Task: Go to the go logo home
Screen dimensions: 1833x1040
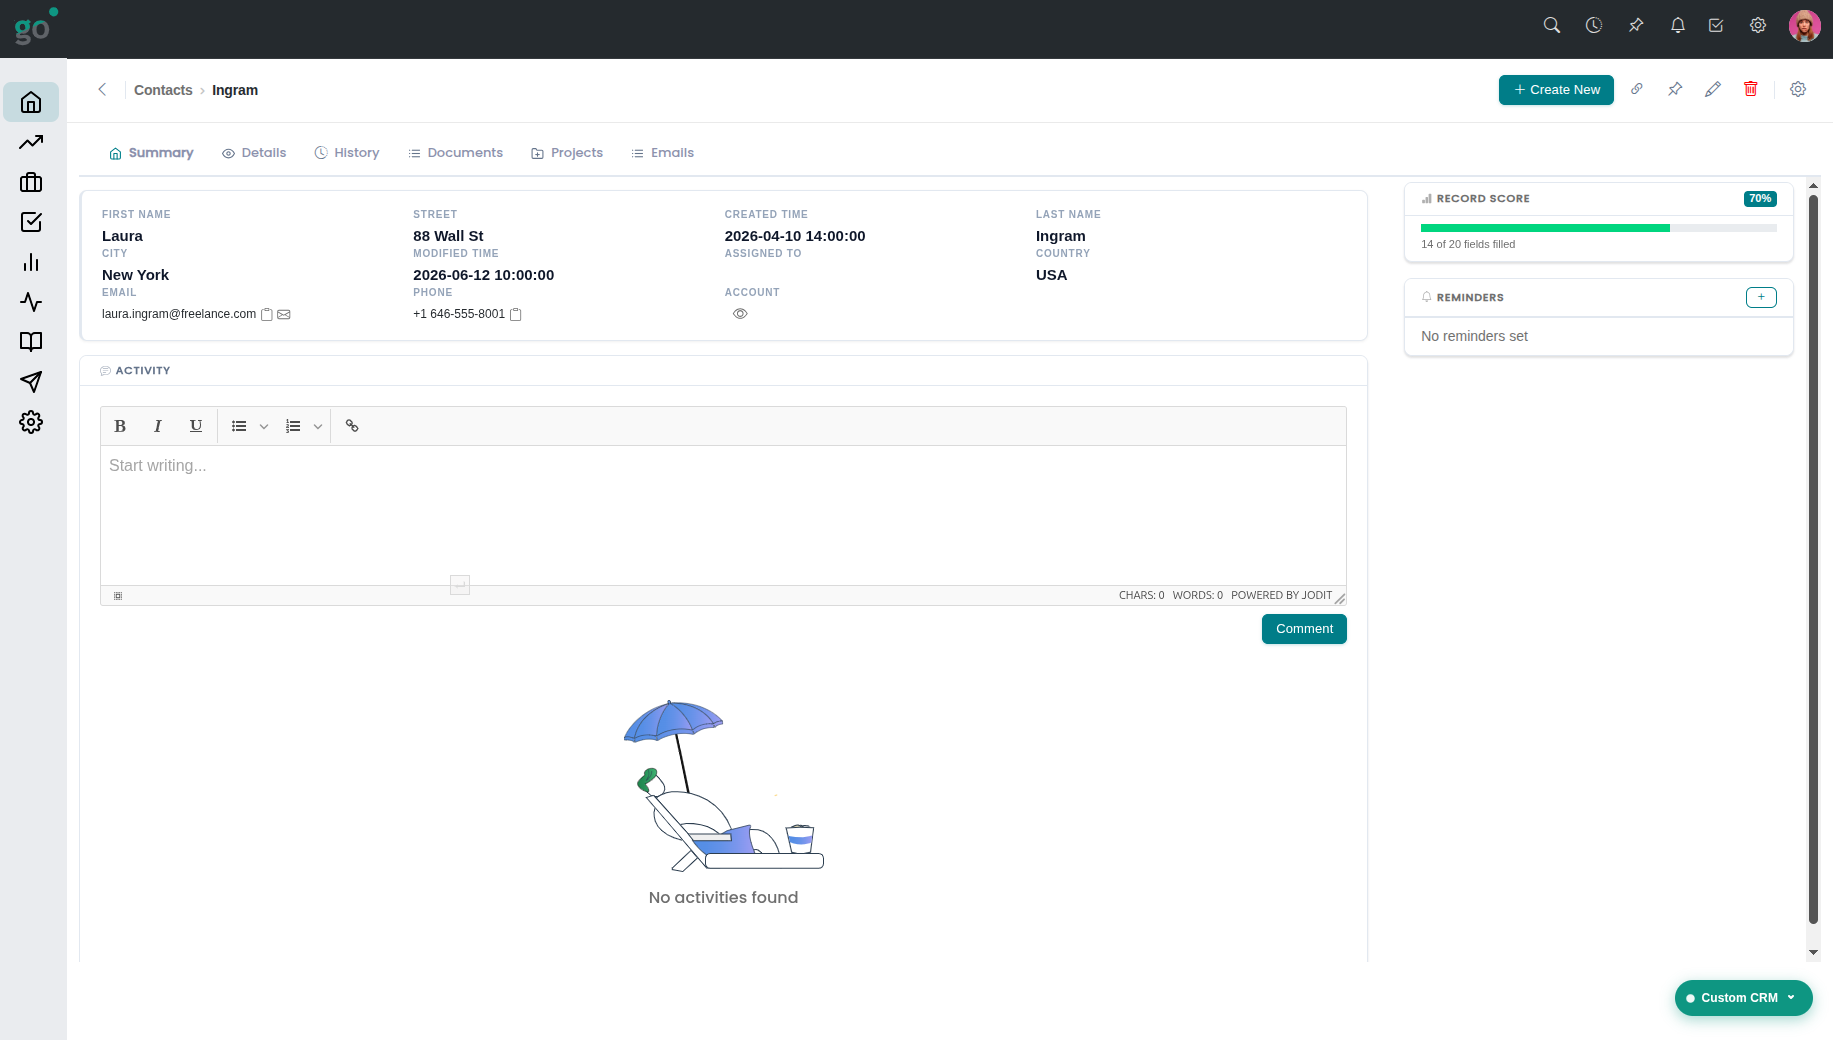Action: pyautogui.click(x=35, y=27)
